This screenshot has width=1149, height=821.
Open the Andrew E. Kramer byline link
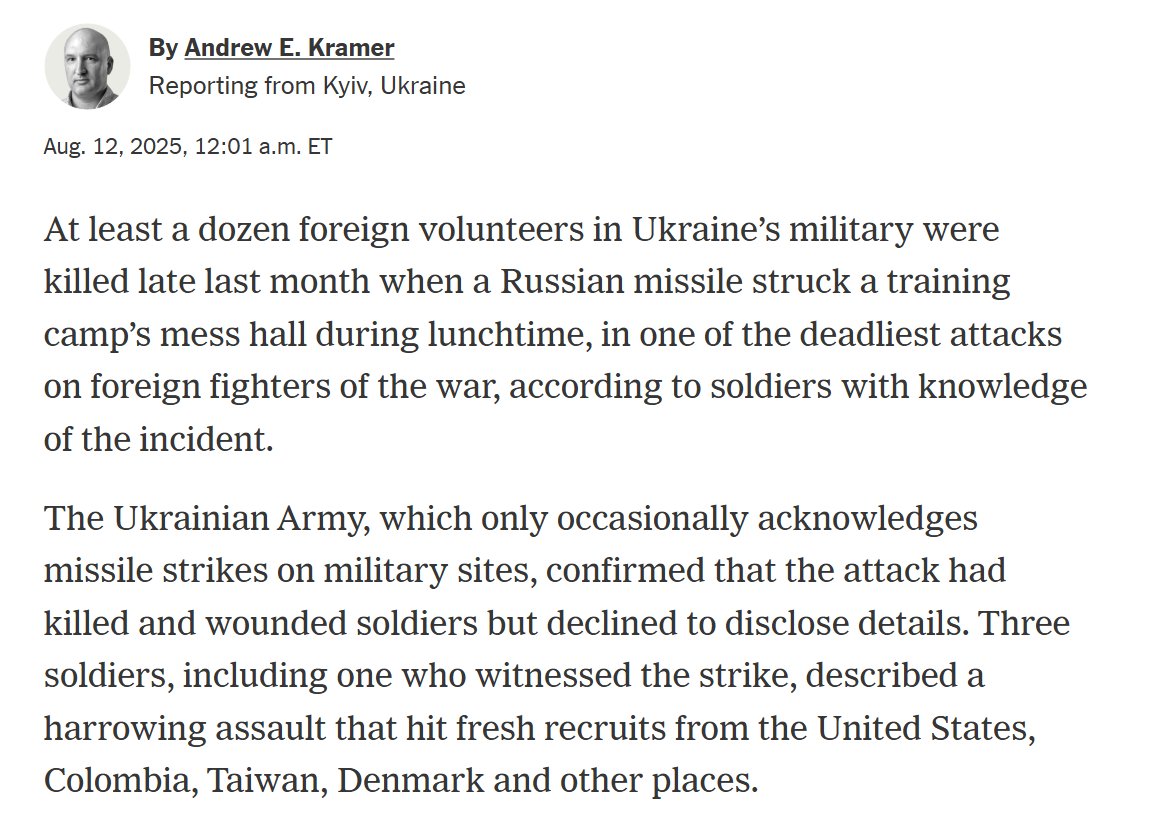tap(289, 48)
